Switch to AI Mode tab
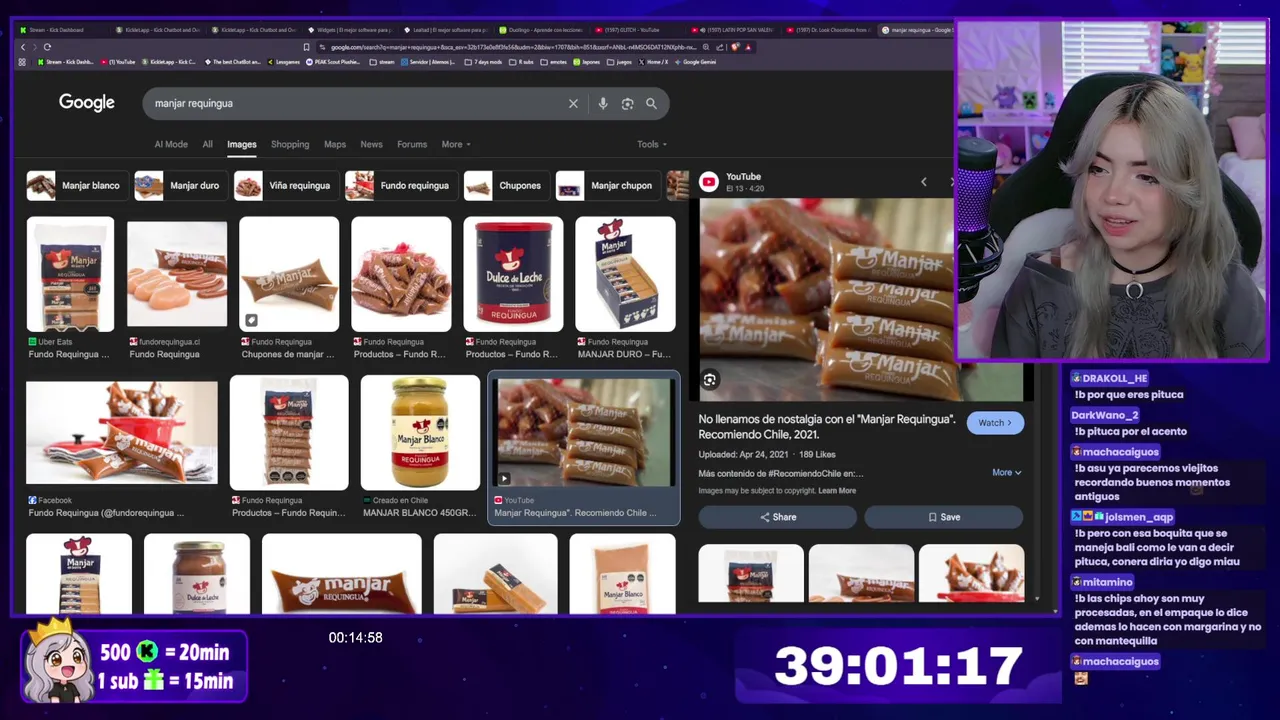1280x720 pixels. (171, 144)
